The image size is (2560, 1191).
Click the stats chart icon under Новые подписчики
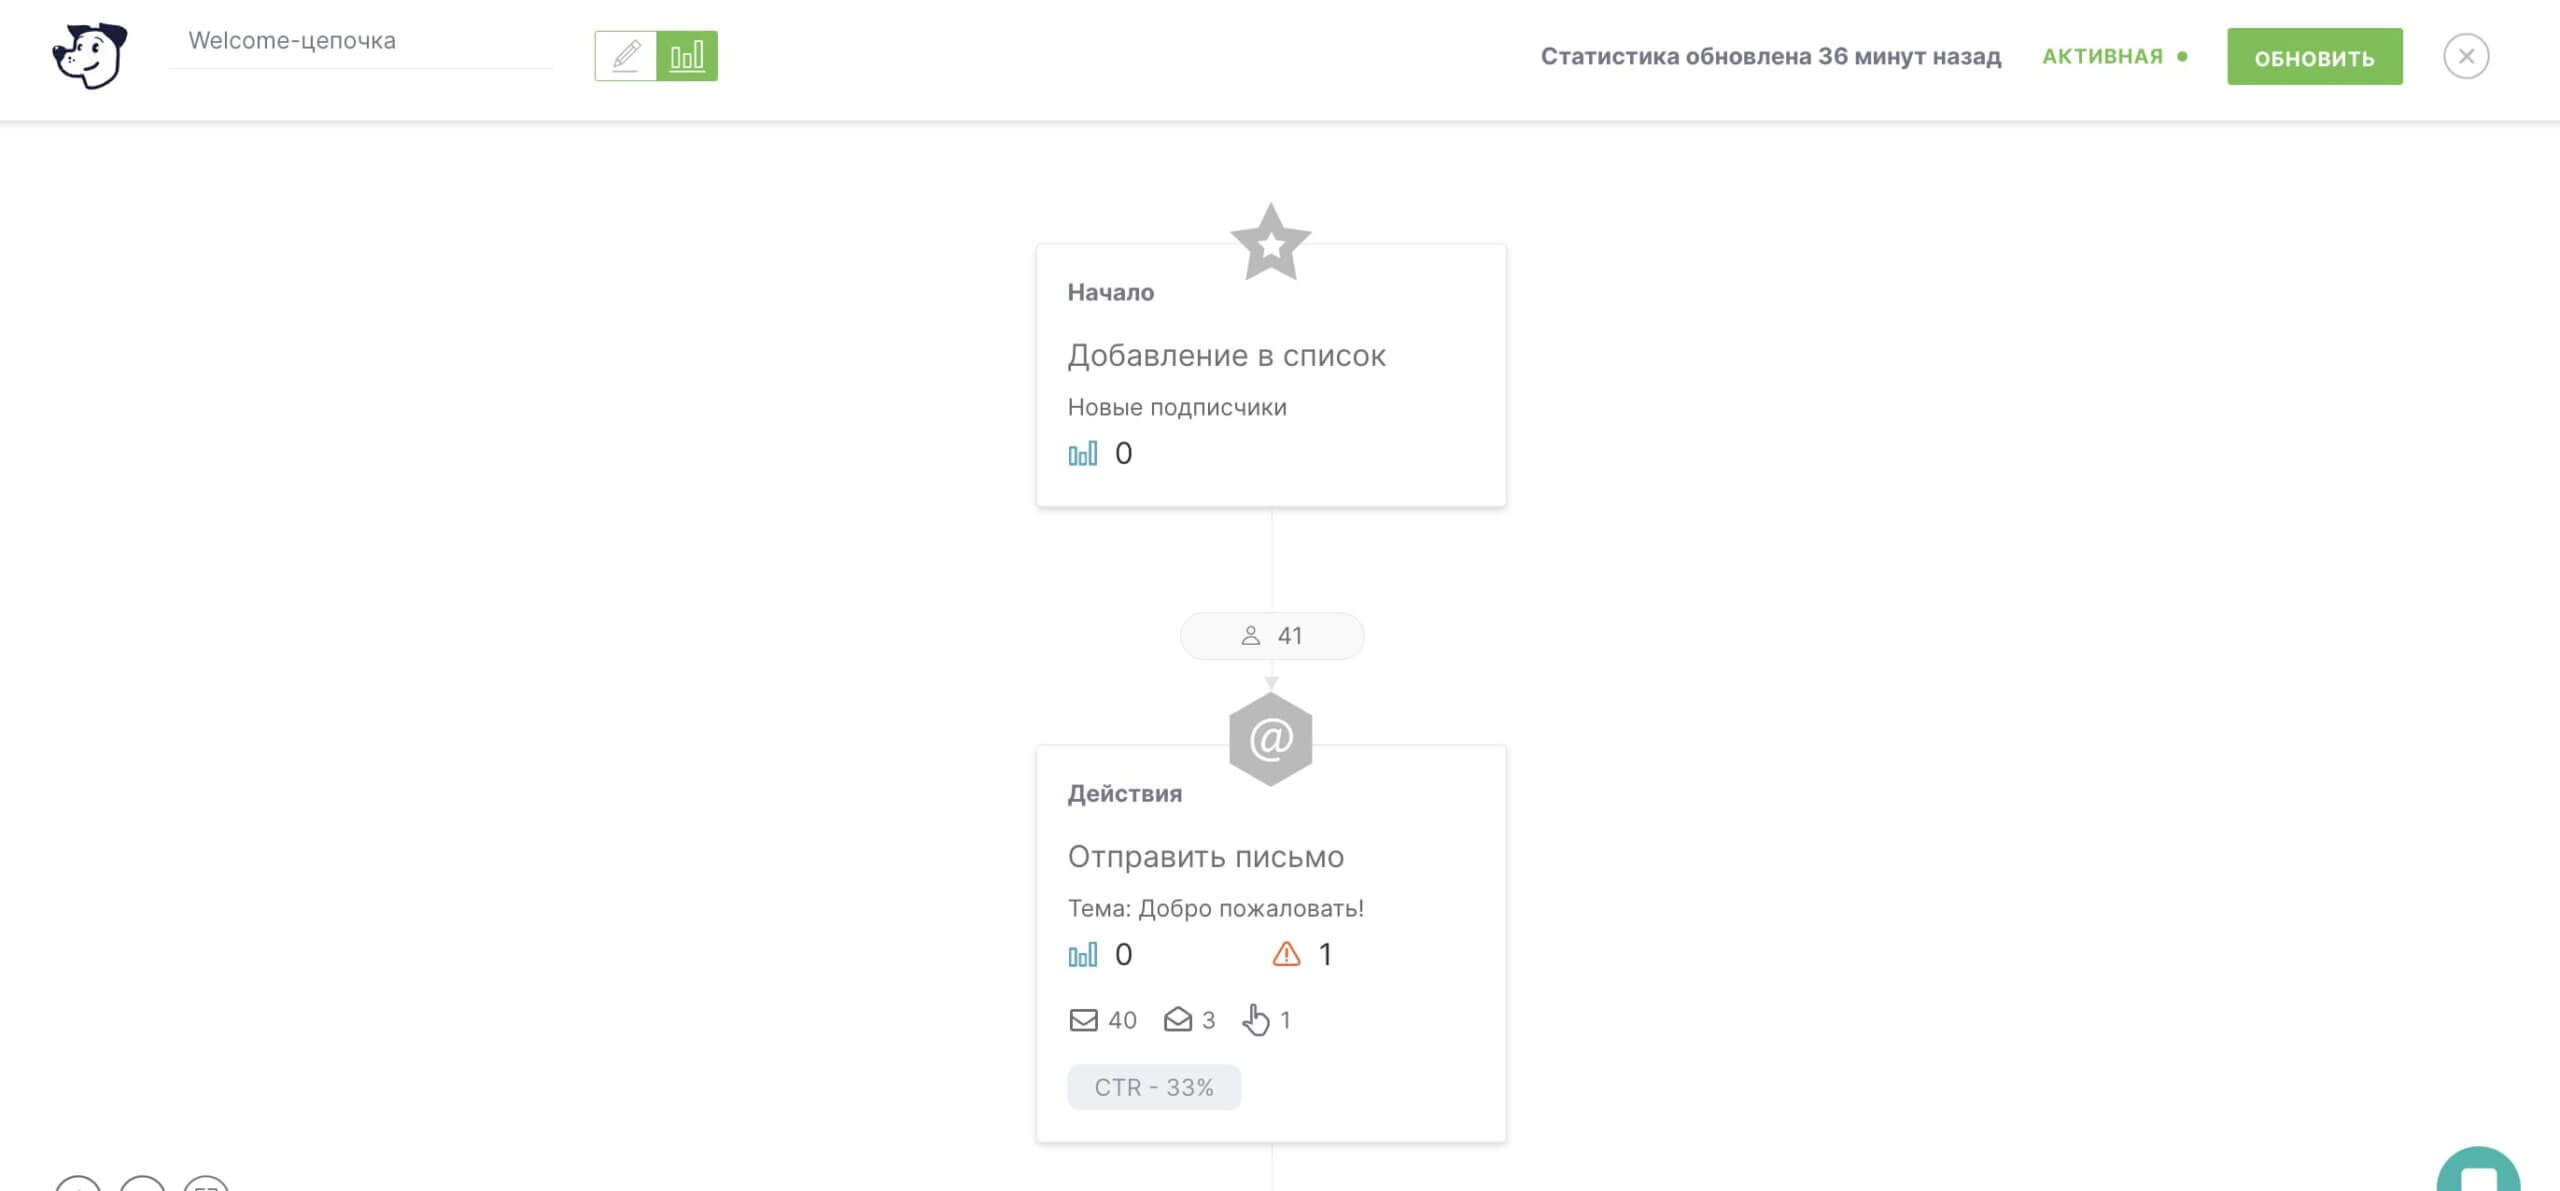tap(1083, 454)
